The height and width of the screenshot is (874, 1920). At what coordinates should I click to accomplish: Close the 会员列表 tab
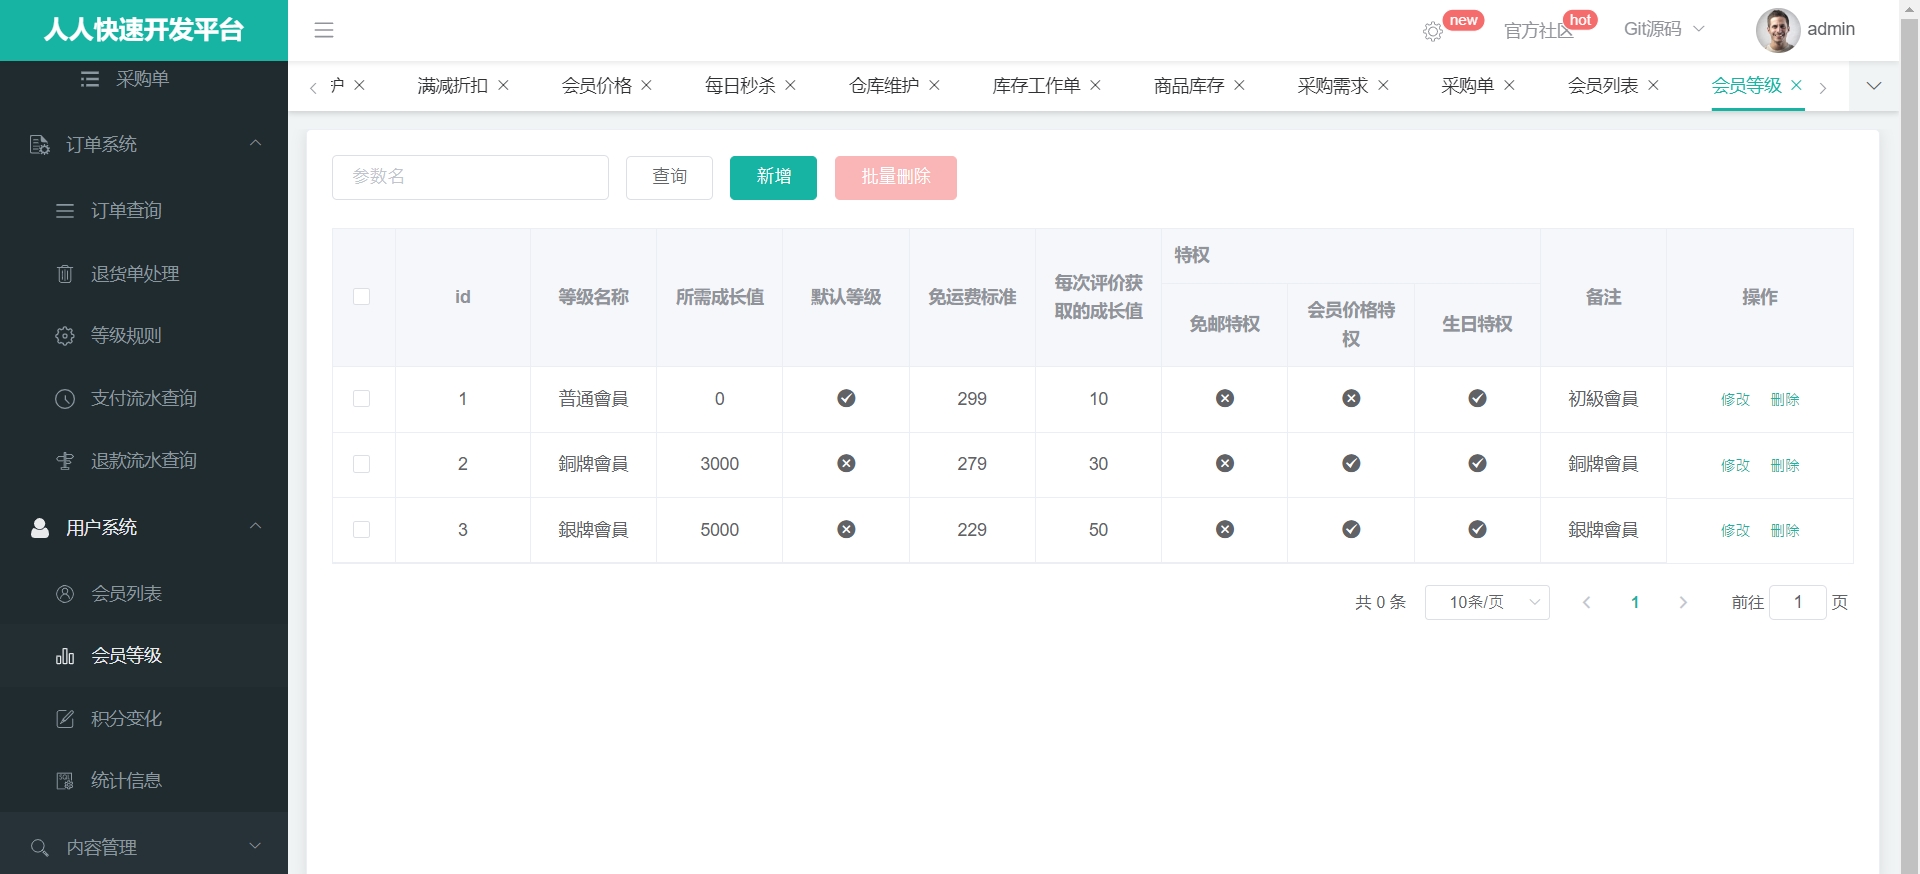point(1654,85)
